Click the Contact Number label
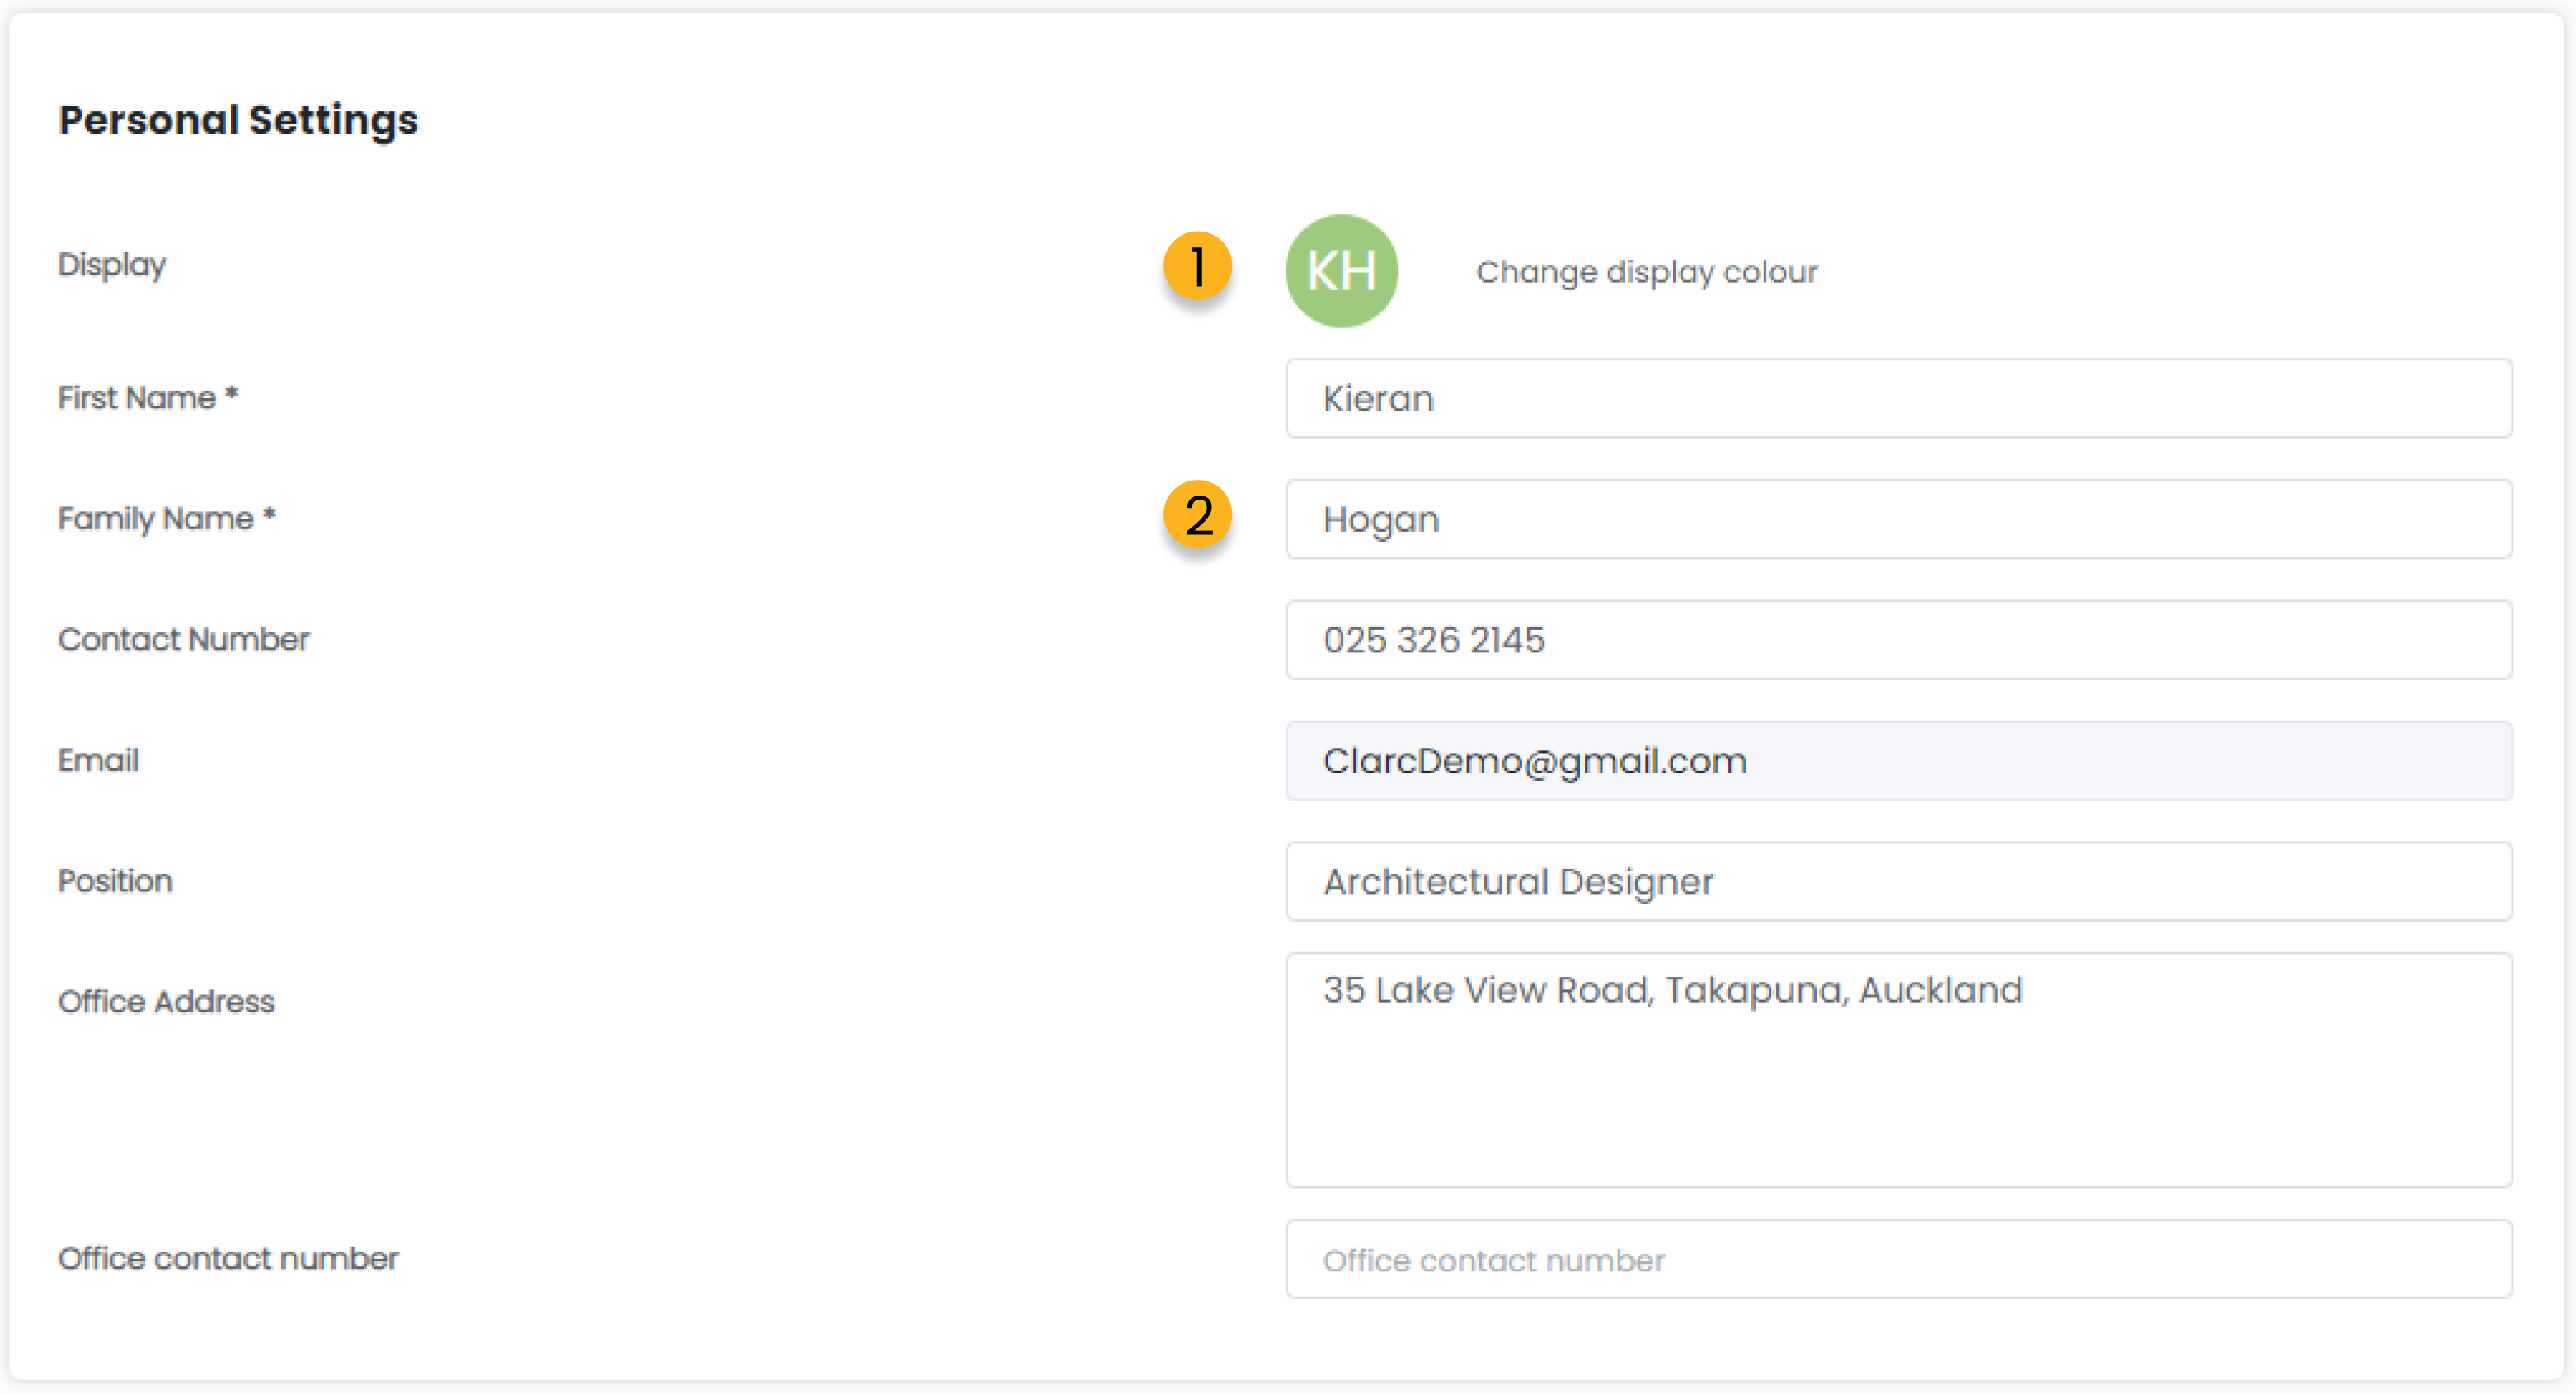The width and height of the screenshot is (2576, 1395). [184, 639]
